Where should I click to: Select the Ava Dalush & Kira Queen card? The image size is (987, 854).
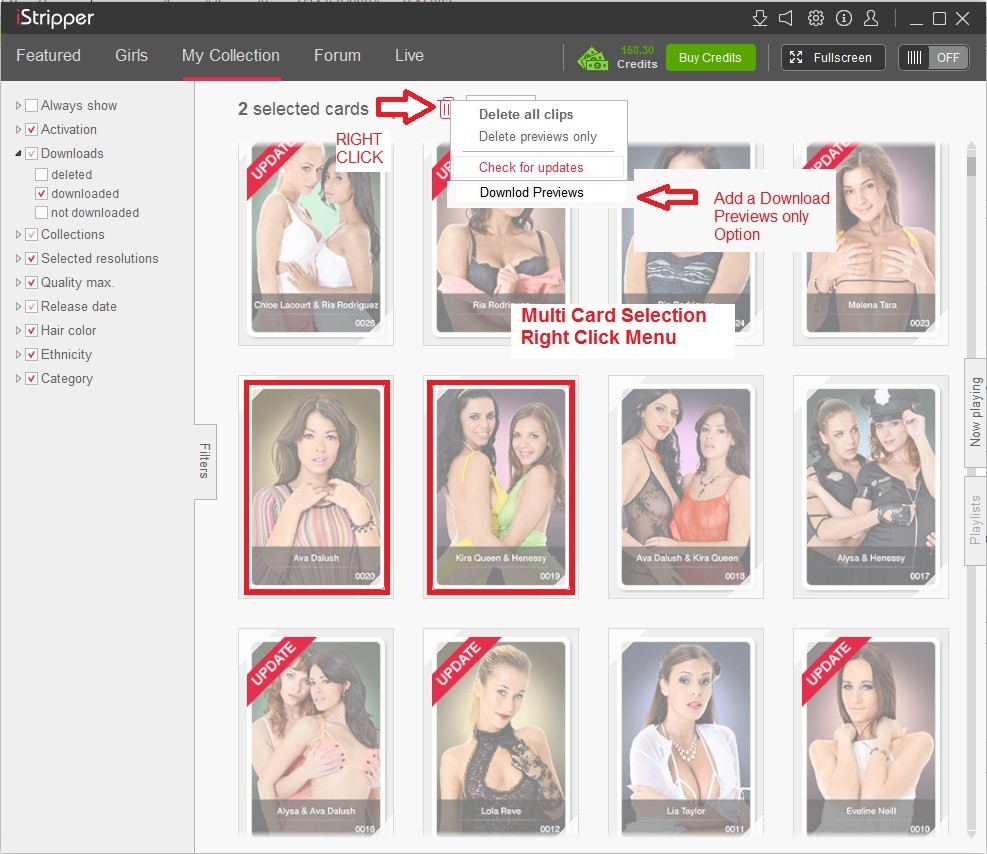(686, 486)
